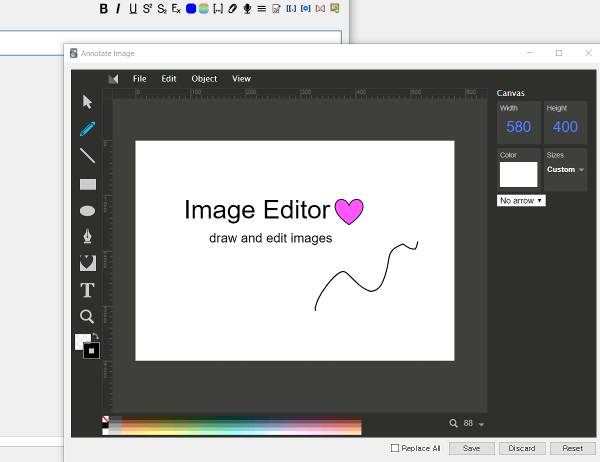This screenshot has height=462, width=600.
Task: Select the Ellipse tool
Action: coord(87,210)
